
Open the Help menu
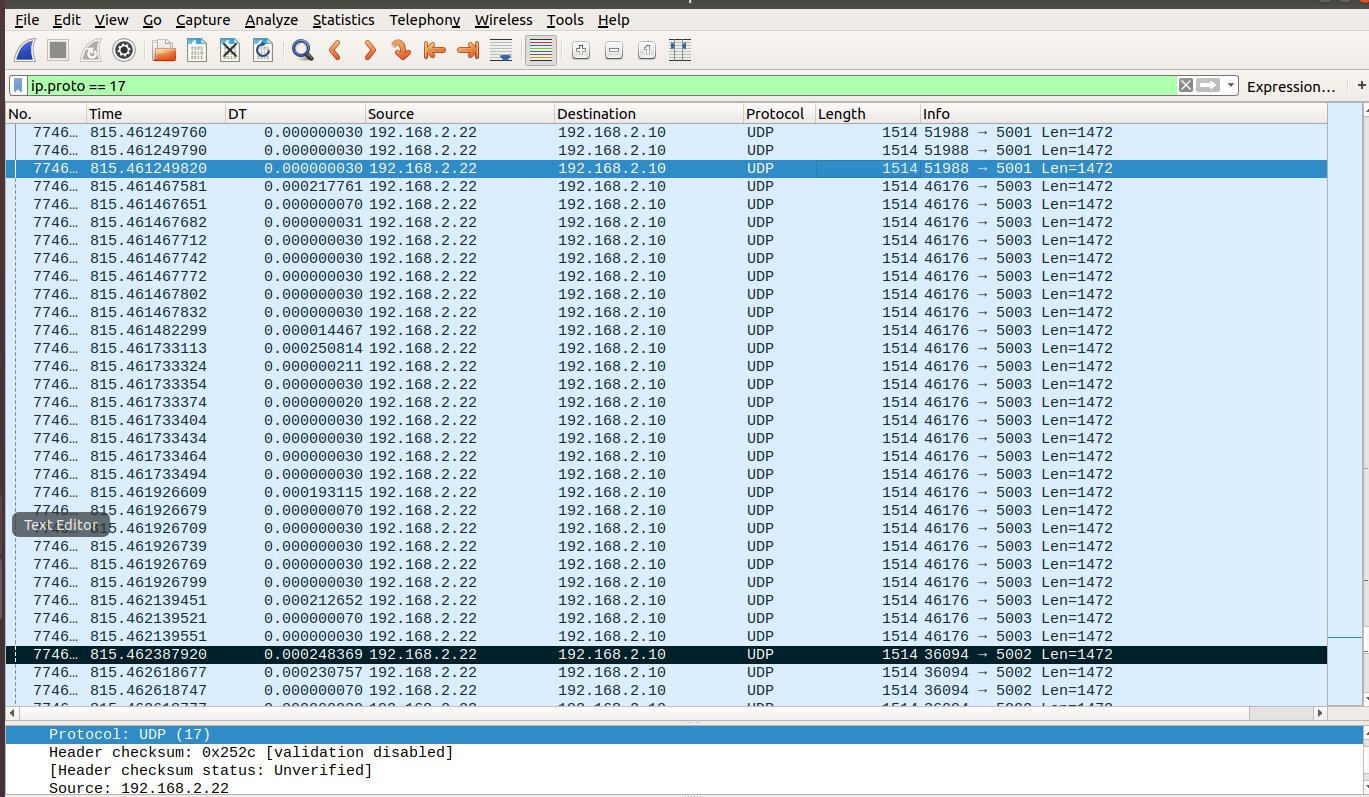[x=614, y=20]
